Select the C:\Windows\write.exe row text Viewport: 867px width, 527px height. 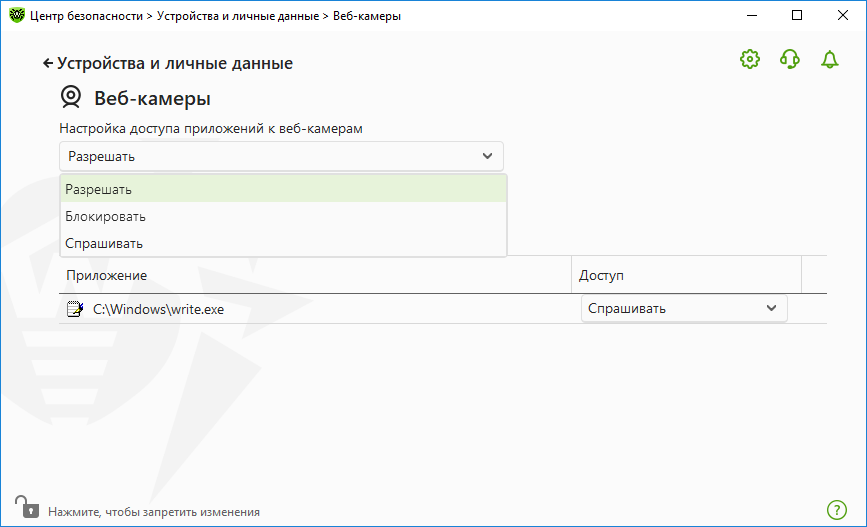(158, 309)
